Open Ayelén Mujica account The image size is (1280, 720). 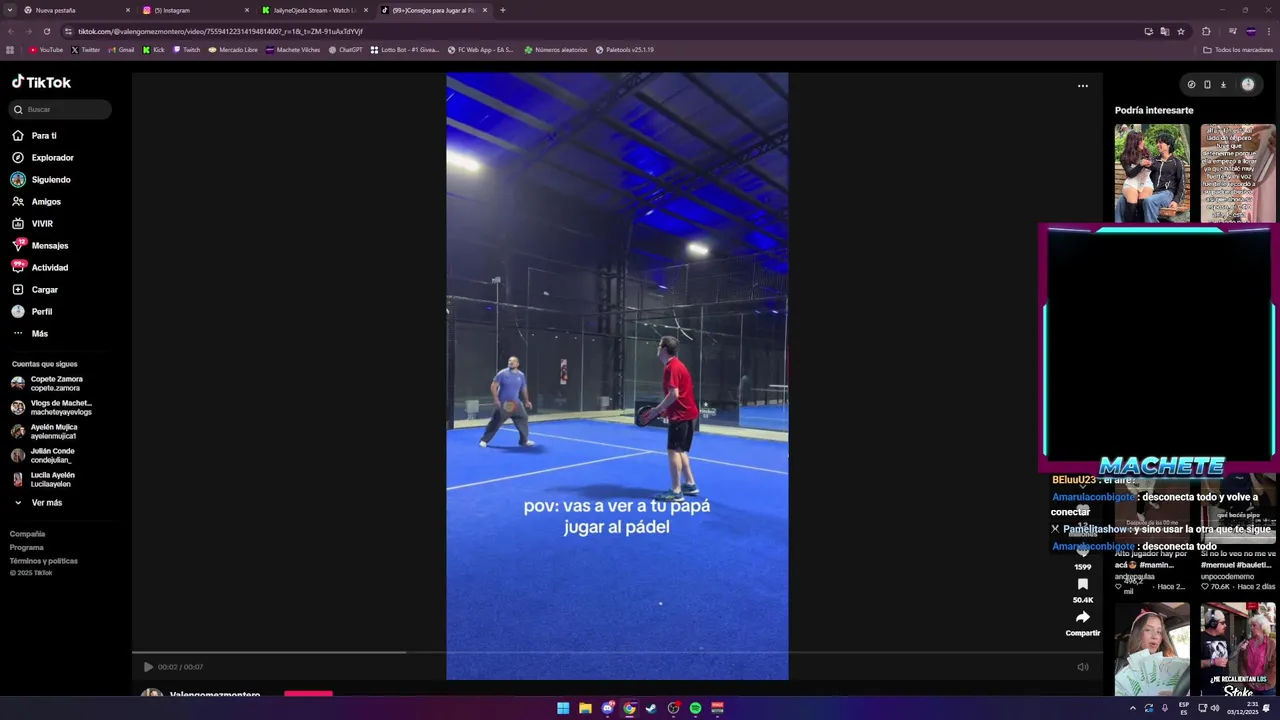click(44, 431)
